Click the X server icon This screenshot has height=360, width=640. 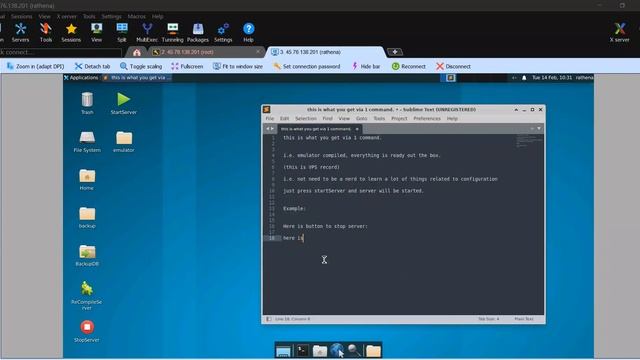coord(620,32)
